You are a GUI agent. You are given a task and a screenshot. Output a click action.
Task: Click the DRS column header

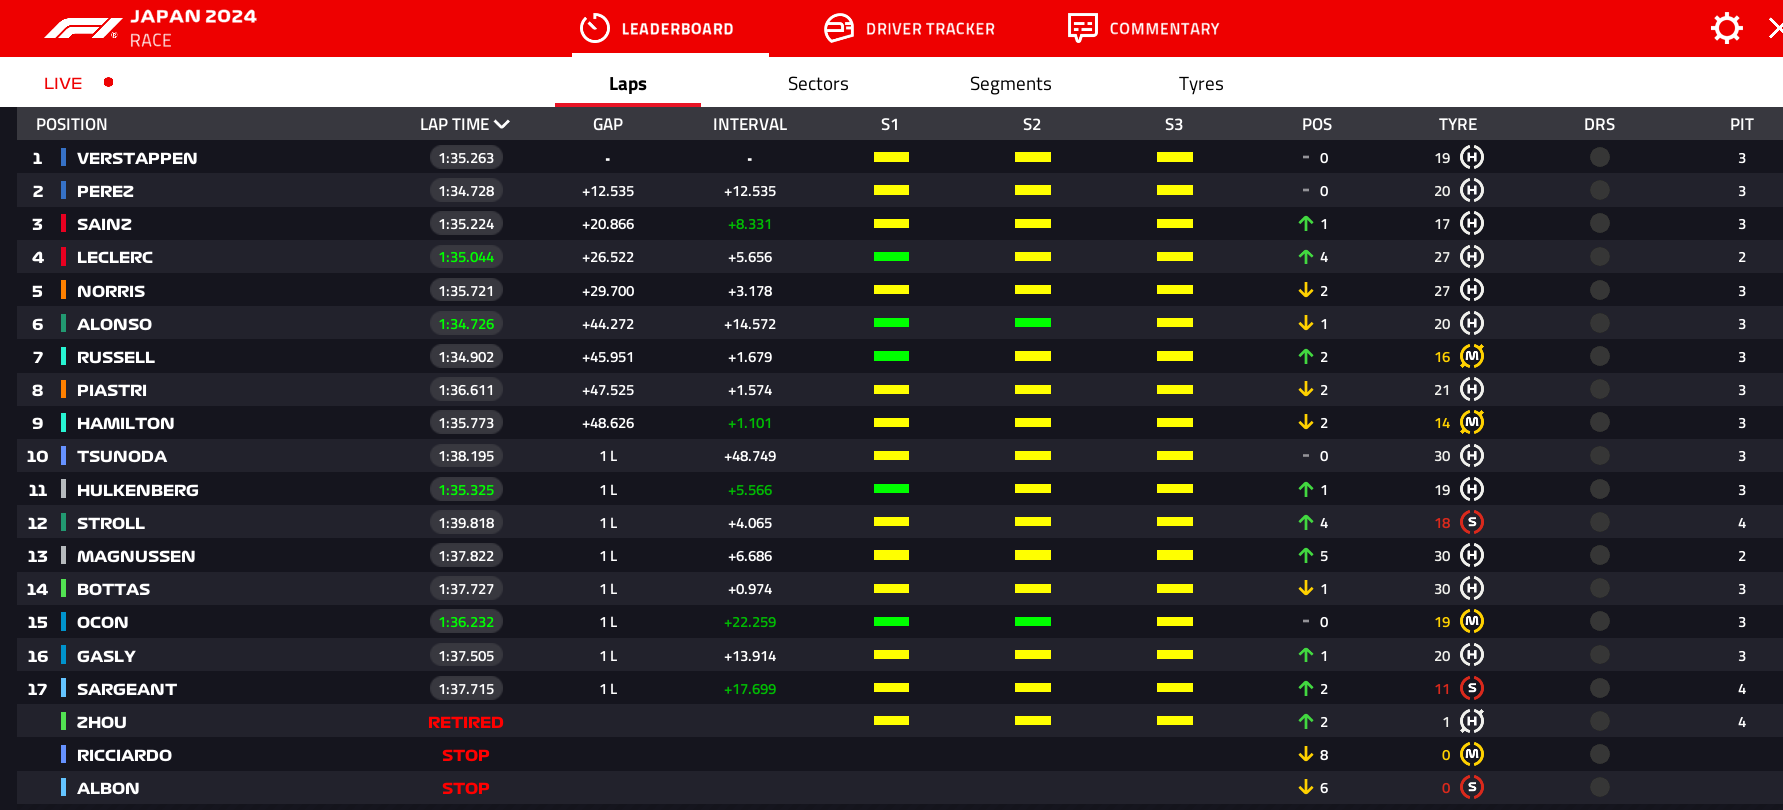(1600, 124)
